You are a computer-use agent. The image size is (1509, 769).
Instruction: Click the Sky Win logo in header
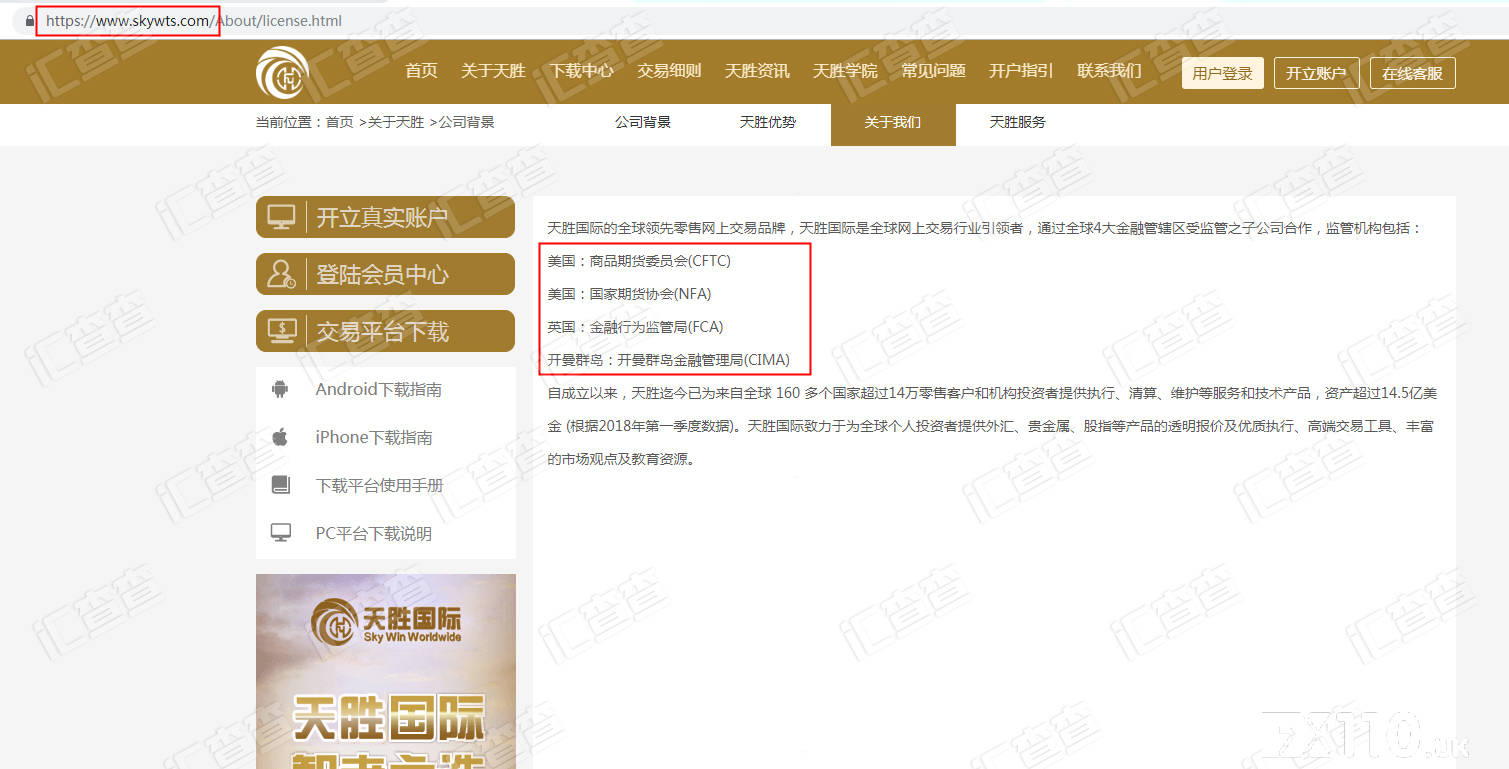(282, 72)
